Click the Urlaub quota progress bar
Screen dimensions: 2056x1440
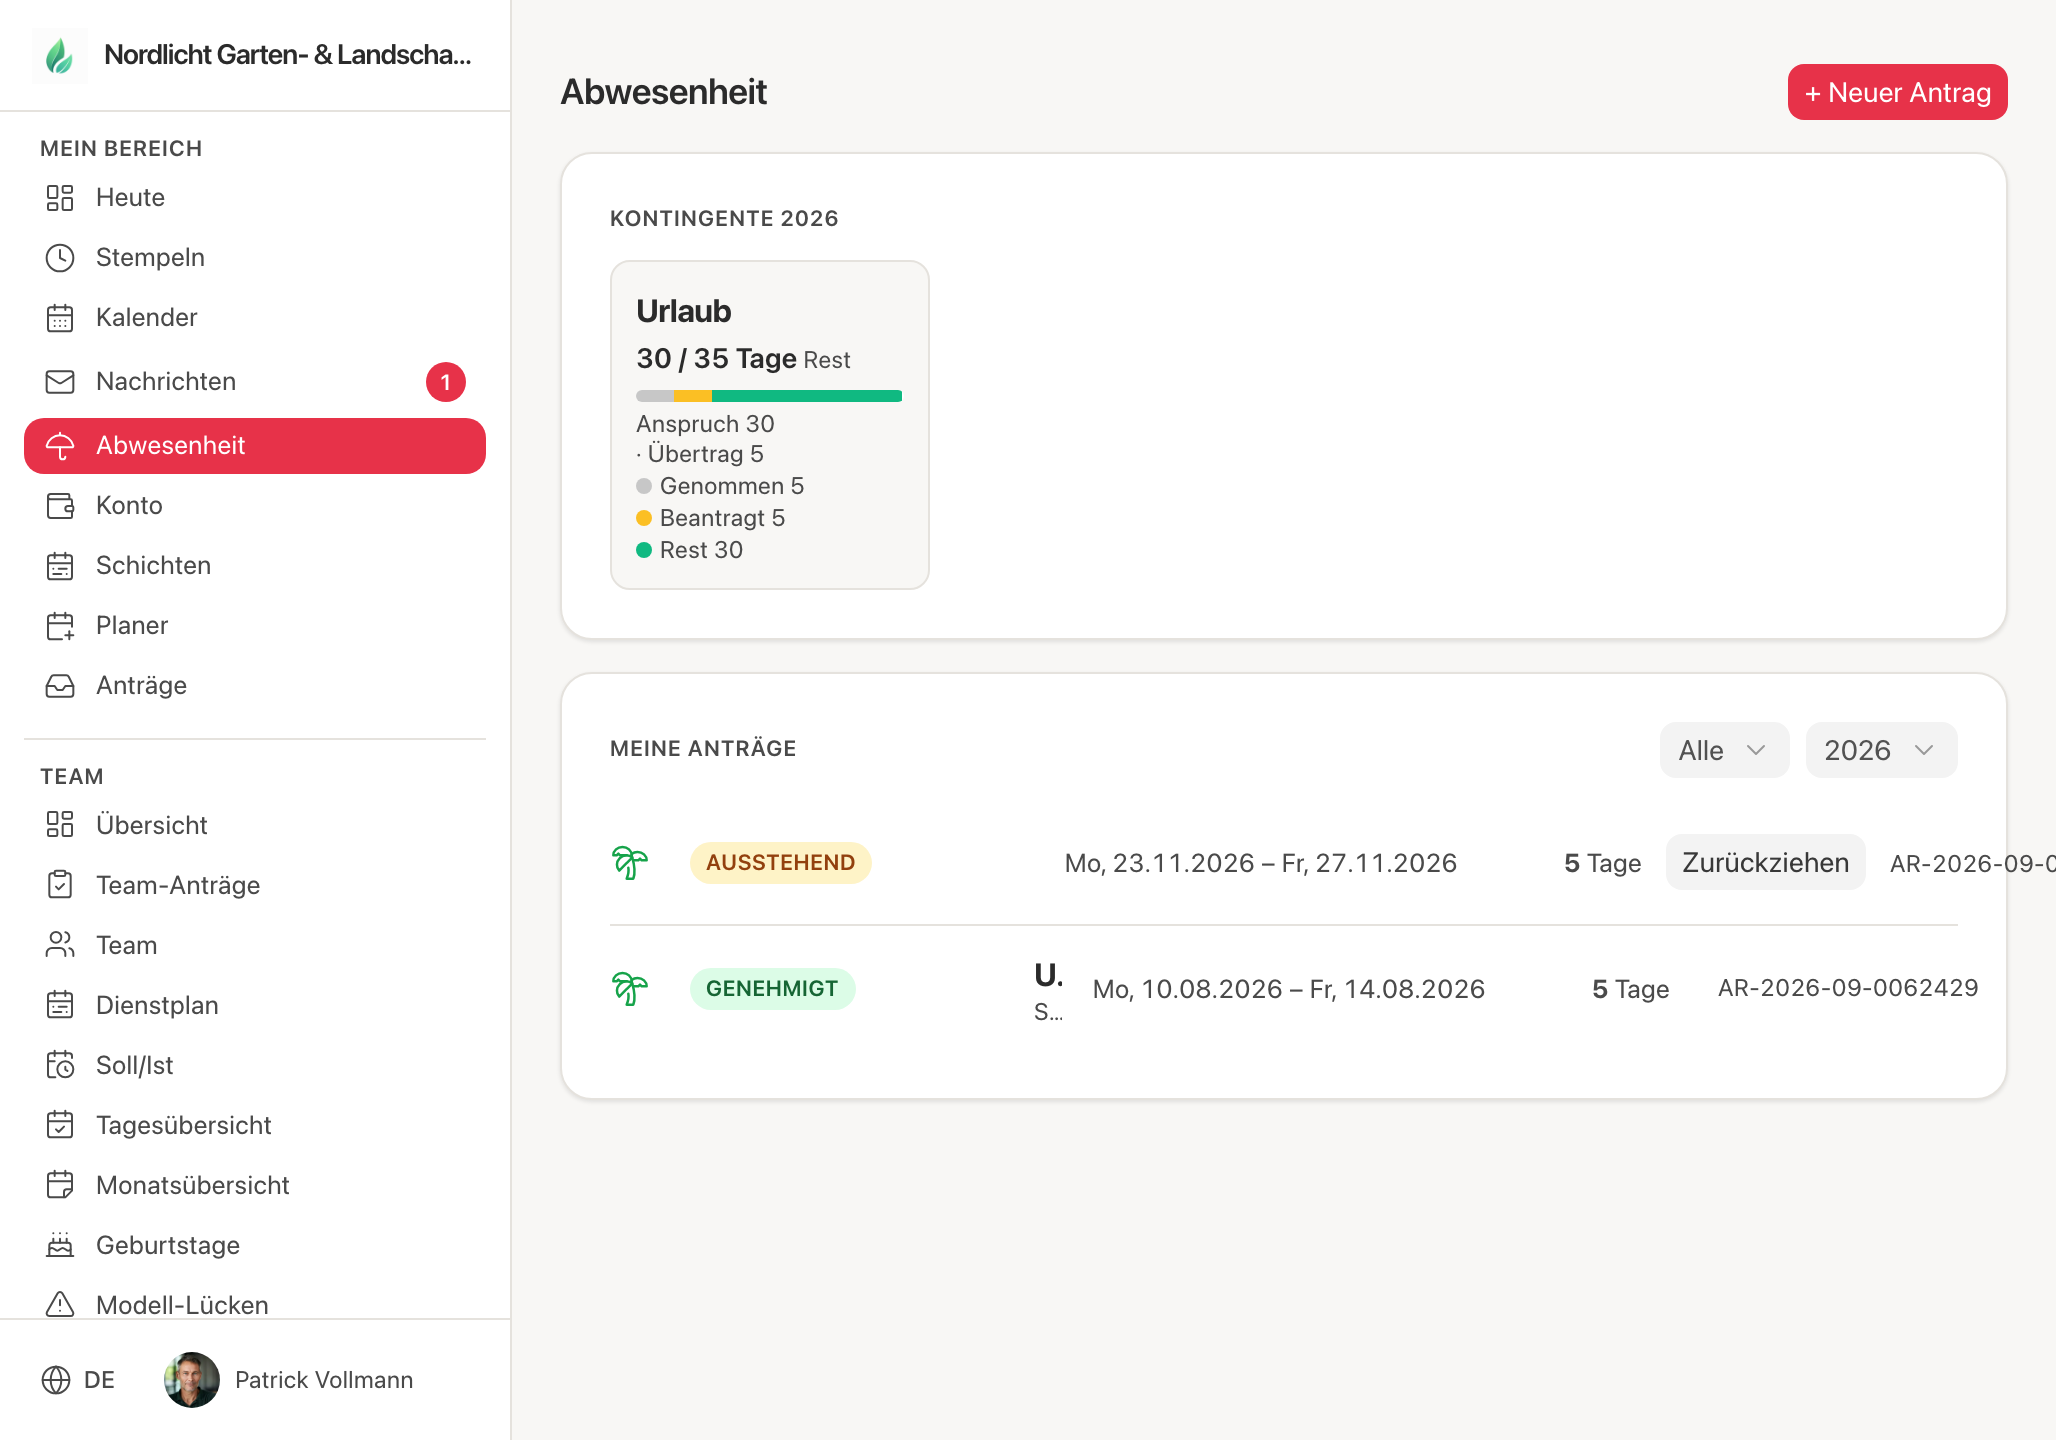click(769, 396)
